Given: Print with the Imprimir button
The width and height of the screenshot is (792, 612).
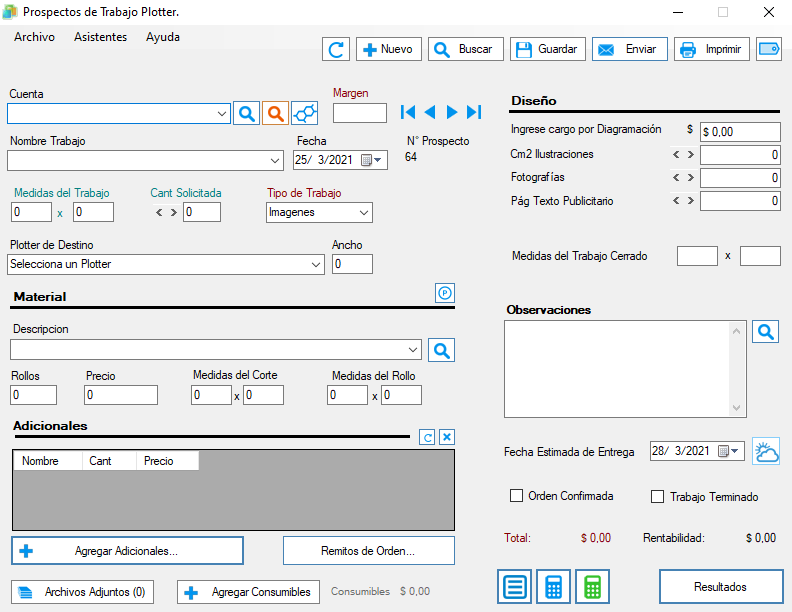Looking at the screenshot, I should (x=712, y=49).
